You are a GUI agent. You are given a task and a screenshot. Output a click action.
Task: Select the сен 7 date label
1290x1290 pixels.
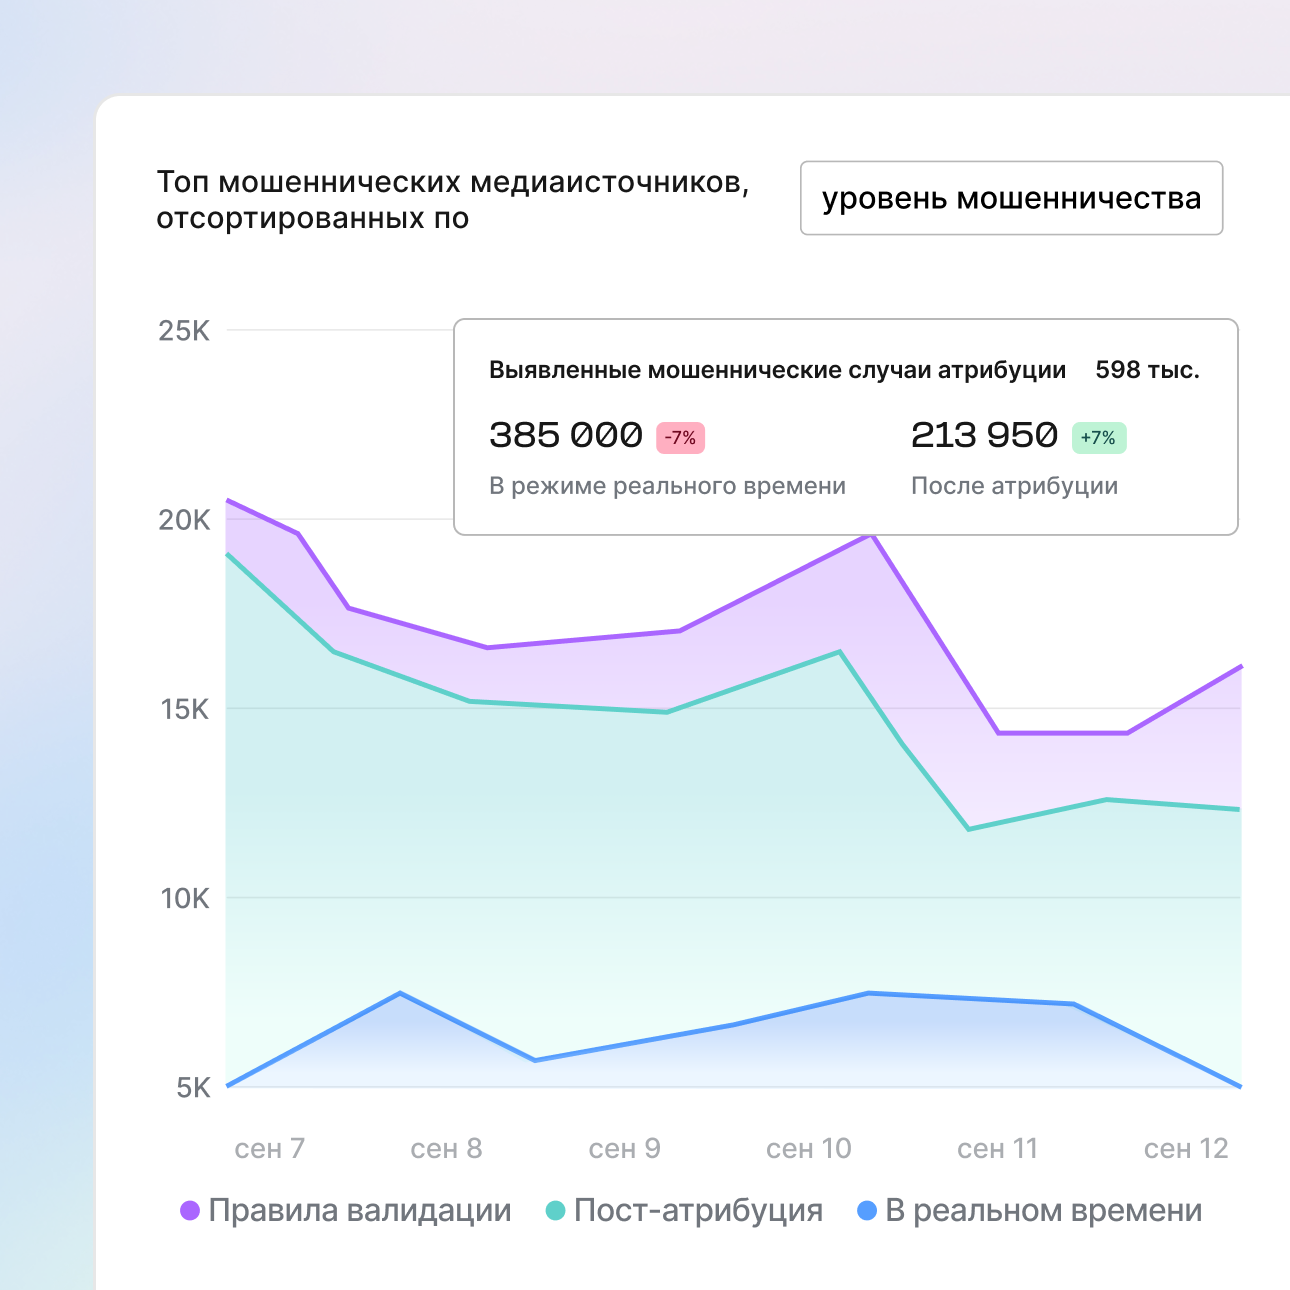pos(269,1149)
